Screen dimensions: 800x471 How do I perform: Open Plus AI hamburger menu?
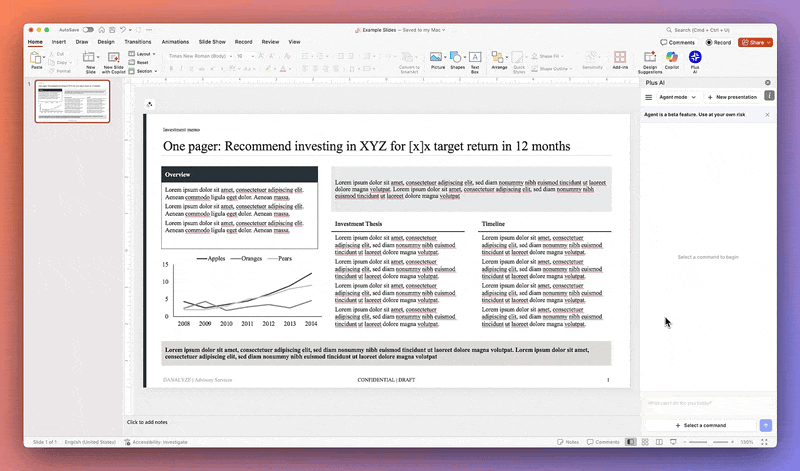[648, 97]
